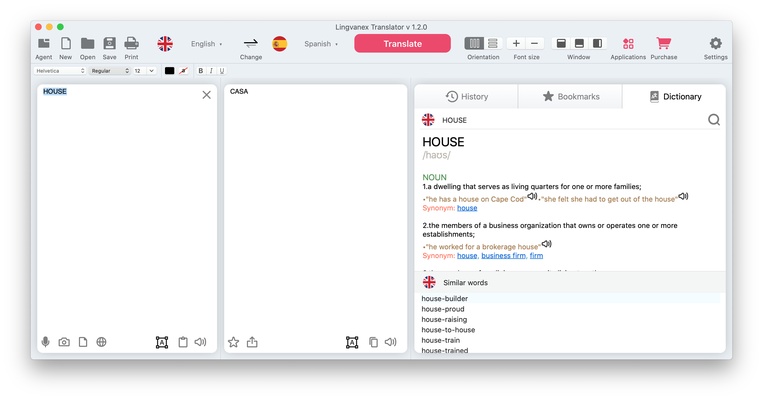
Task: Open Settings gear
Action: point(715,43)
